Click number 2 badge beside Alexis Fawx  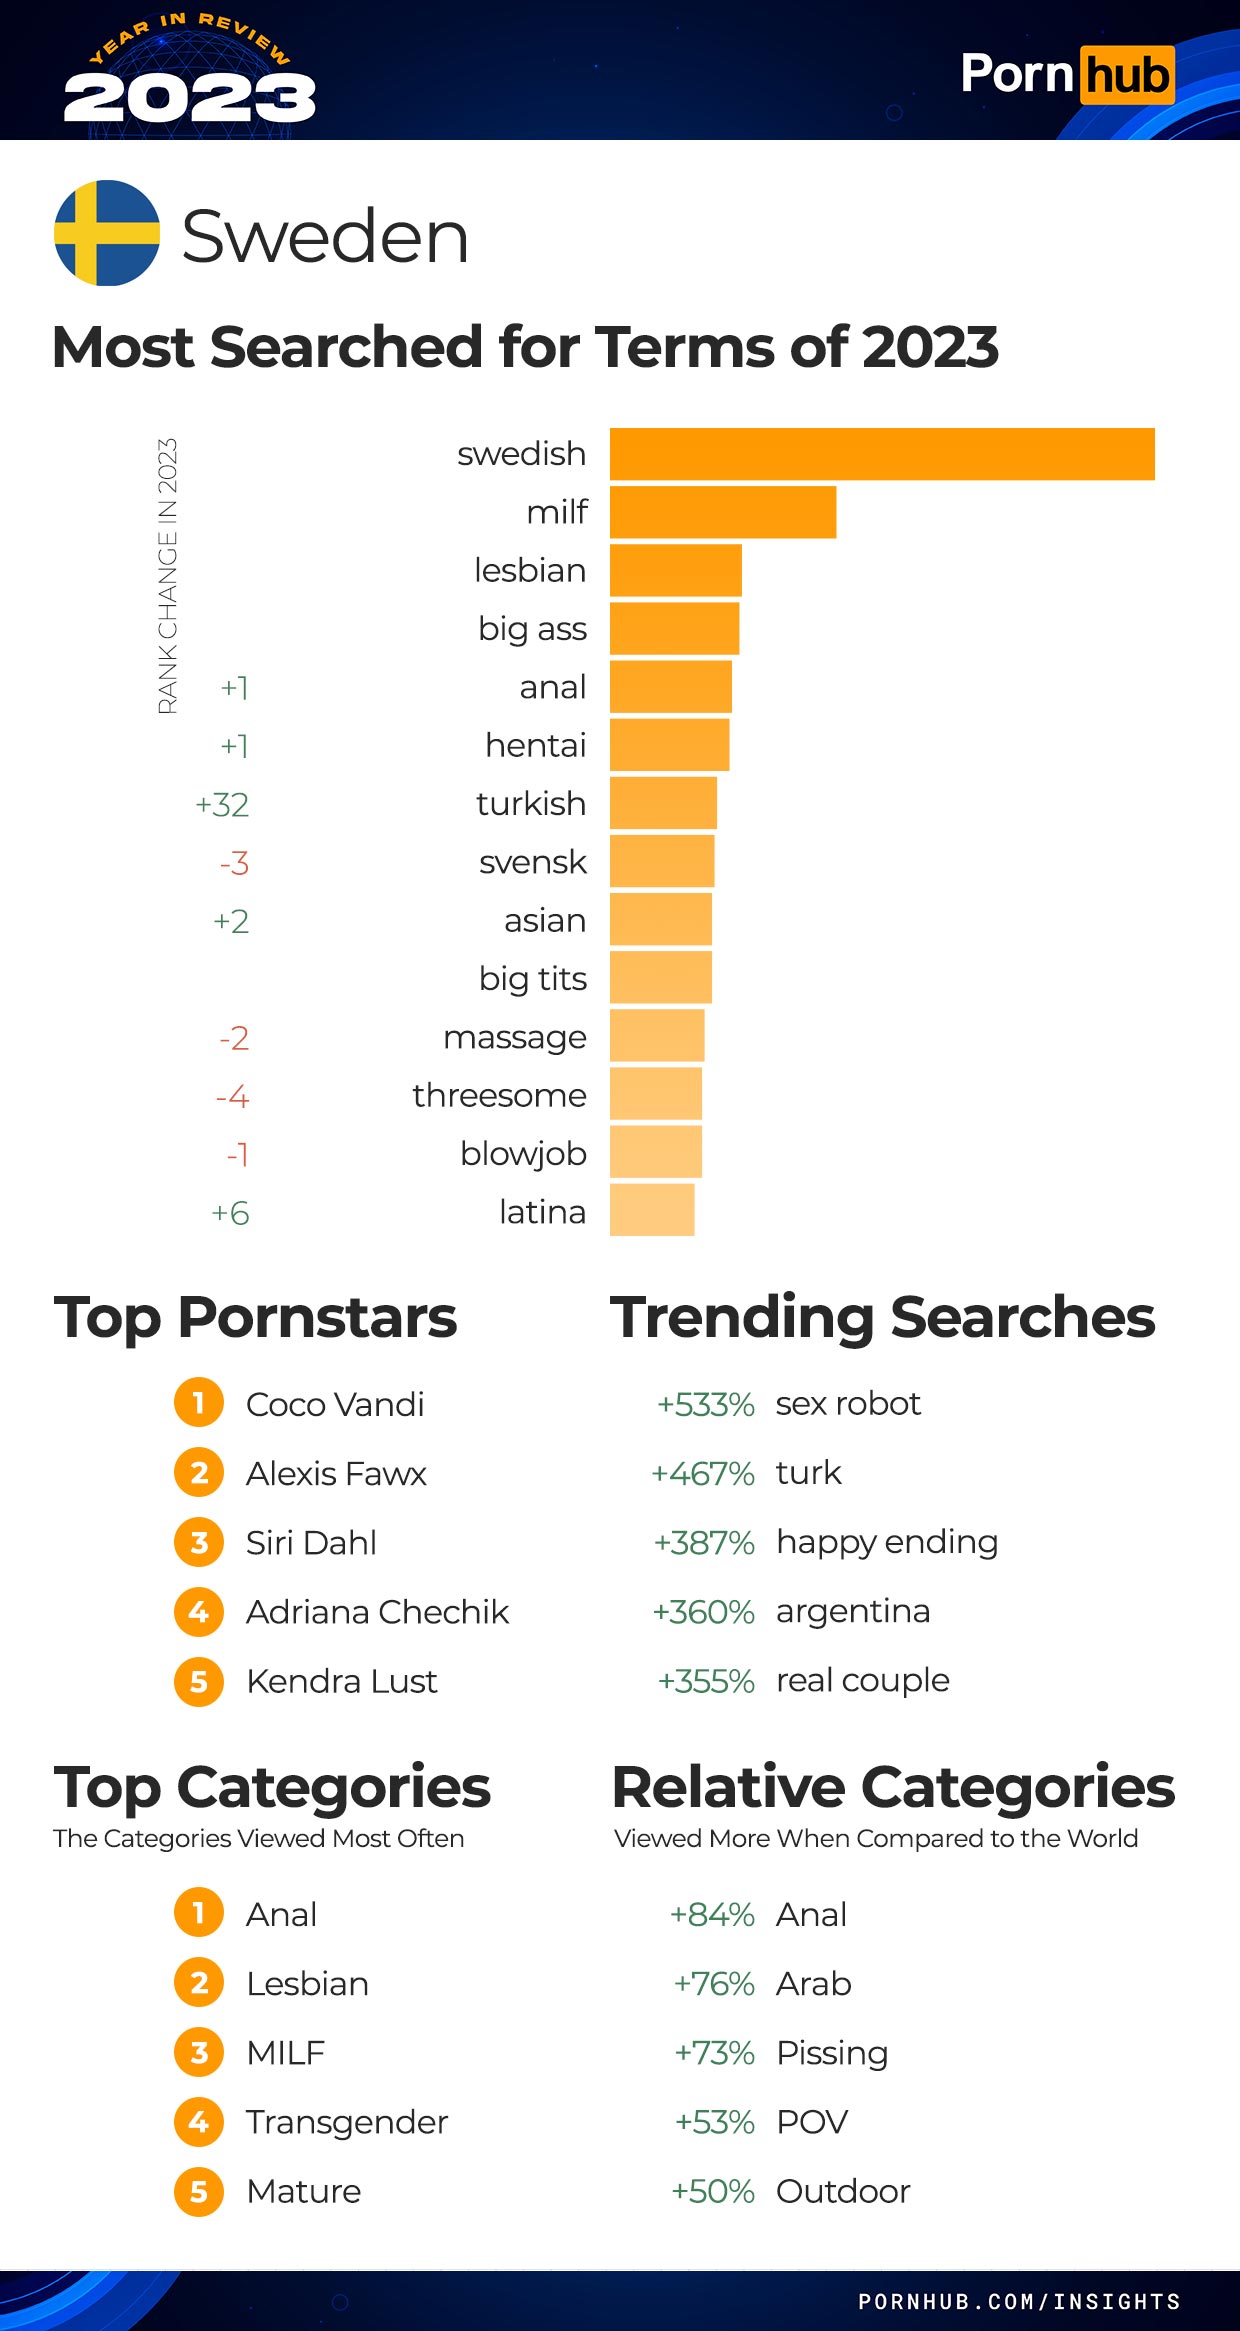[199, 1473]
